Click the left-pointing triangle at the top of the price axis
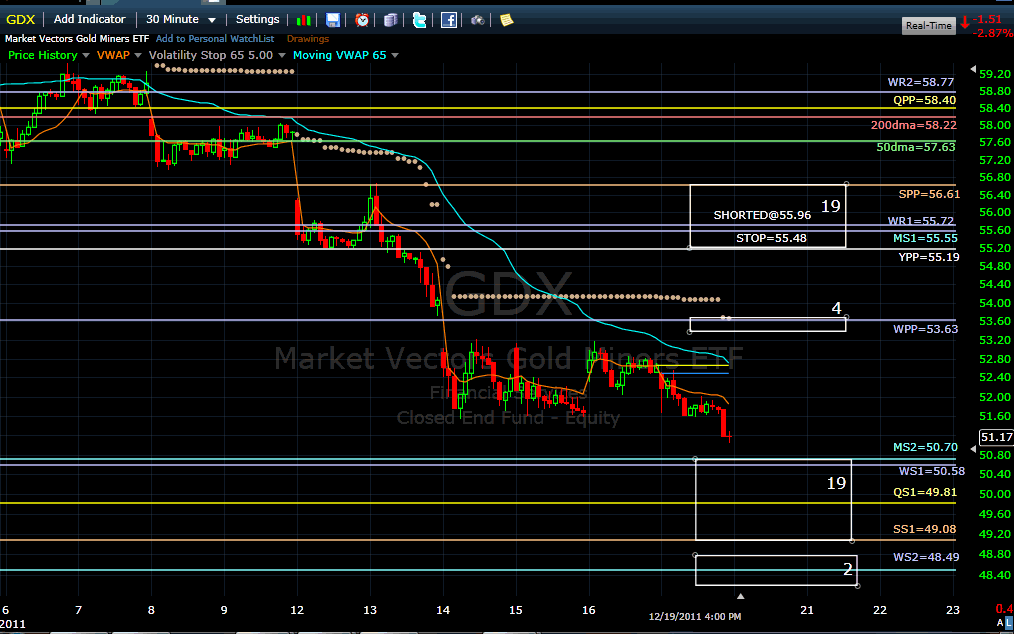Viewport: 1014px width, 634px height. (972, 69)
